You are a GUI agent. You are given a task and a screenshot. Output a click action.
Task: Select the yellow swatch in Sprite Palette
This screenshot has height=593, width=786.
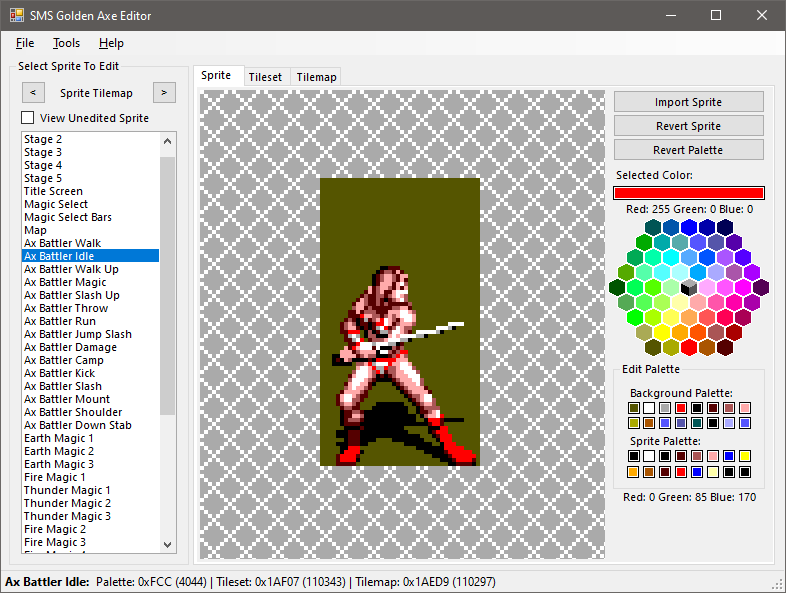coord(745,456)
